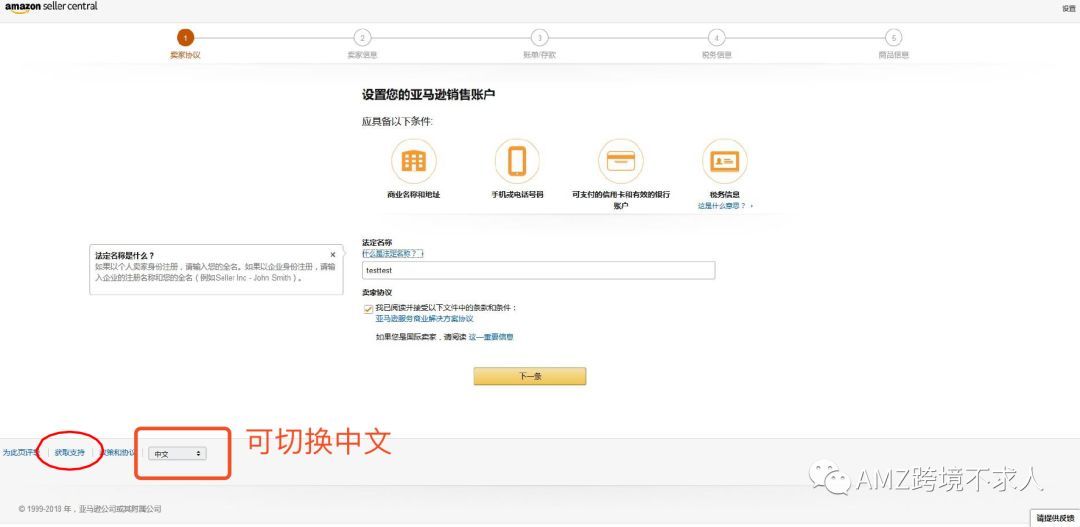Click the 获取支持 support link
1080x527 pixels.
point(70,453)
